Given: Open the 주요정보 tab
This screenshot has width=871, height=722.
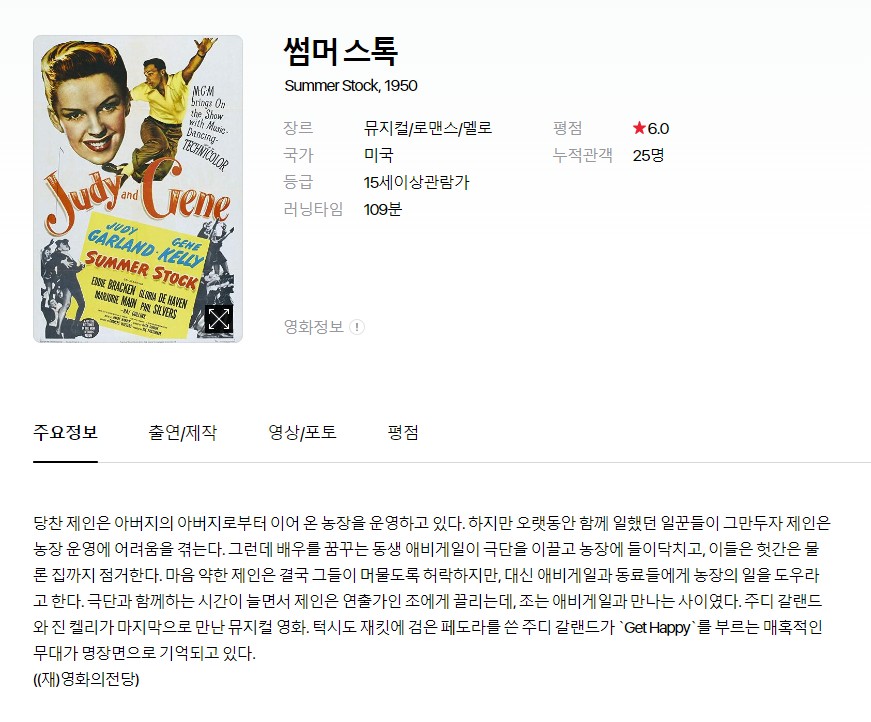Looking at the screenshot, I should click(x=66, y=432).
